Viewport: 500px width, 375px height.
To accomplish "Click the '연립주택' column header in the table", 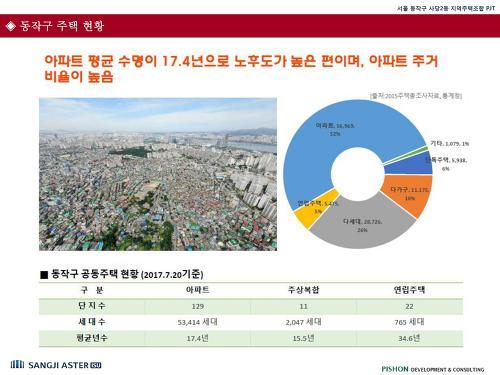I will point(409,290).
